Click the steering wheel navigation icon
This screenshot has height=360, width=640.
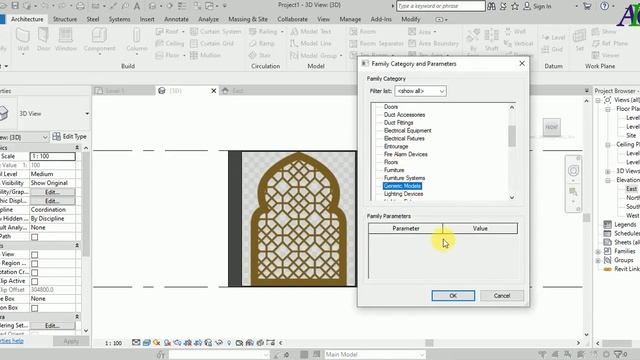[573, 171]
